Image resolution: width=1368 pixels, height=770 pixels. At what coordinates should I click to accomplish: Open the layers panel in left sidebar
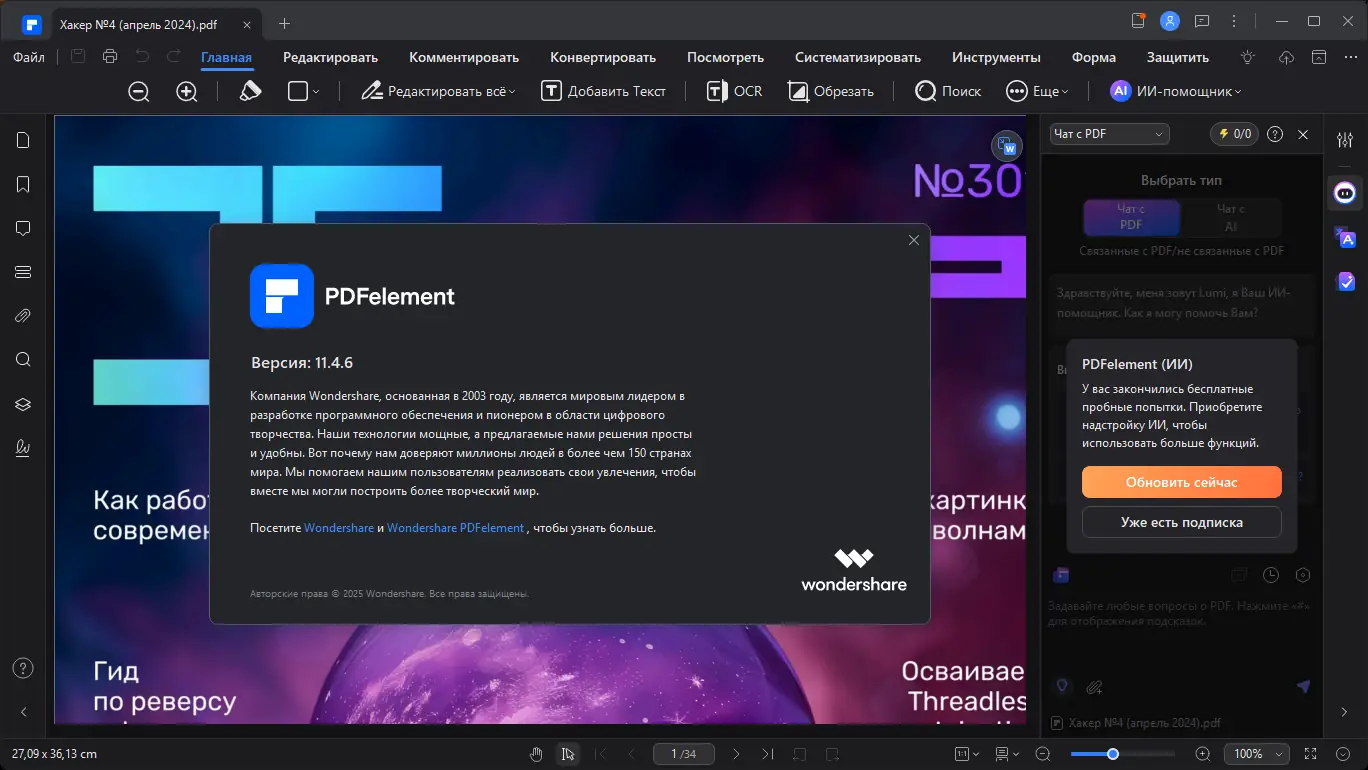[x=23, y=404]
